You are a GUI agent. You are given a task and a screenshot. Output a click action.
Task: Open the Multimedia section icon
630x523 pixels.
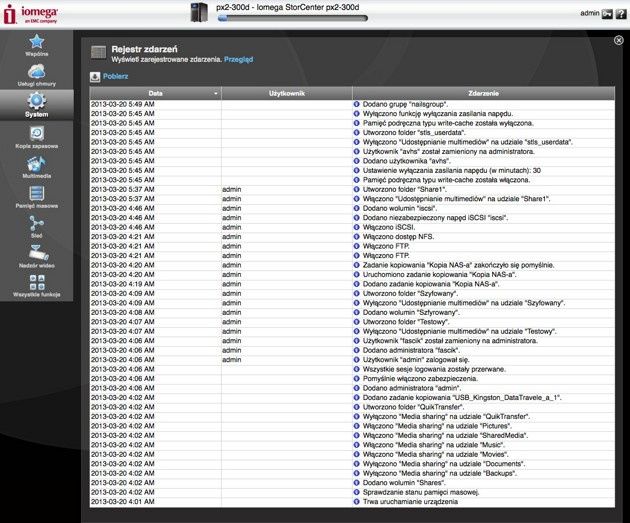click(x=37, y=163)
